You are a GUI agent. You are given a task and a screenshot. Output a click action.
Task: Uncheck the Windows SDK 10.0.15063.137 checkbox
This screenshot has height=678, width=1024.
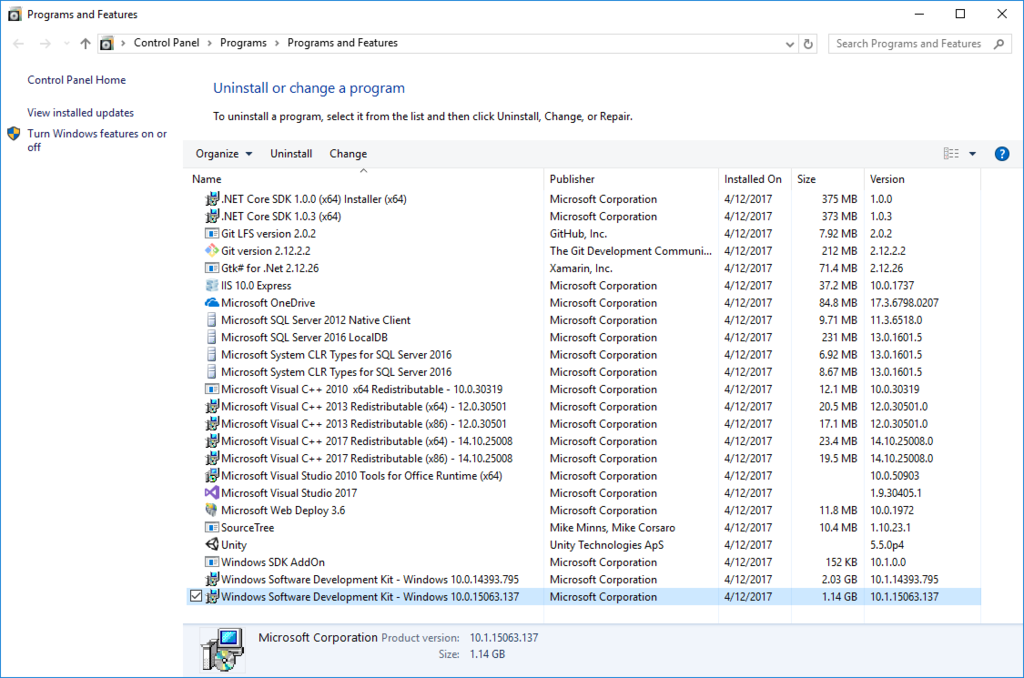click(x=196, y=596)
